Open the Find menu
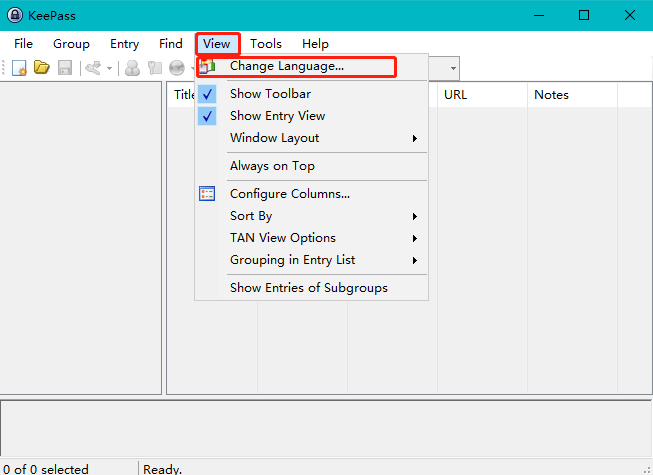Screen dimensions: 653x475 coord(171,44)
